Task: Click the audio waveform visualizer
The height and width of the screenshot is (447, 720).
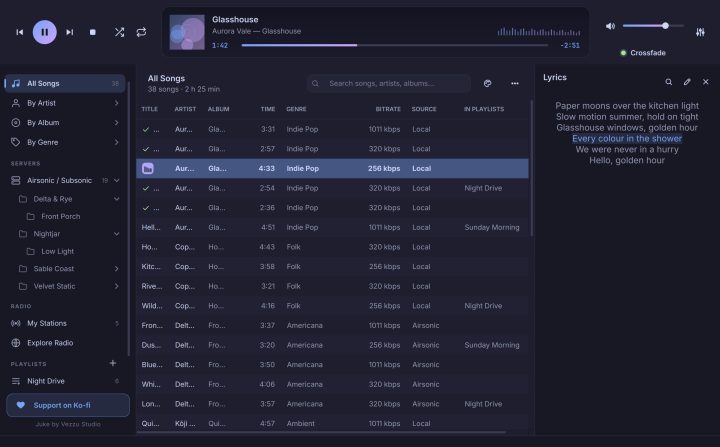Action: coord(539,32)
